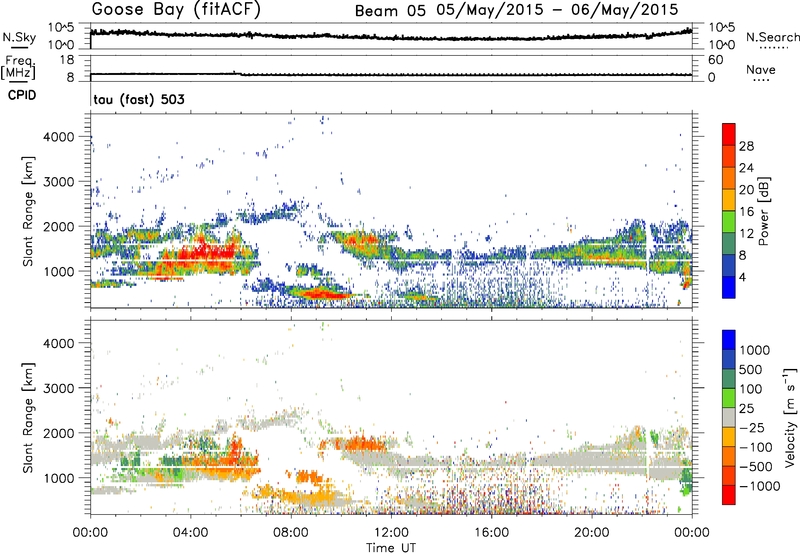Click the orange velocity patch near 11:00 in the velocity panel
Viewport: 800px width, 554px height.
click(x=361, y=444)
